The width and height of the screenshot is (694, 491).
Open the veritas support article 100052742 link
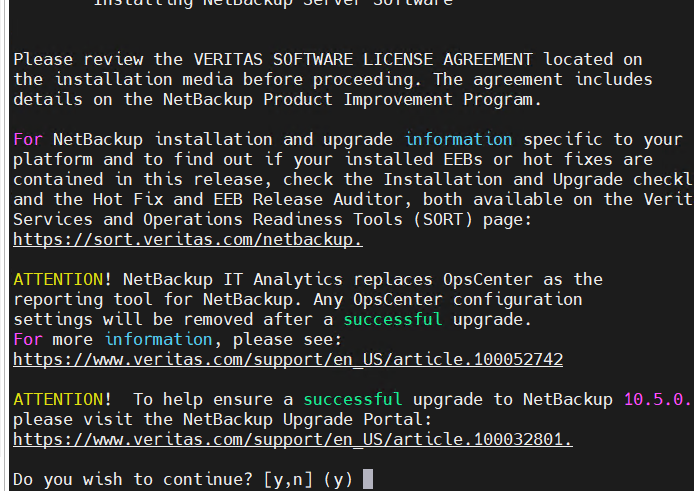(288, 359)
